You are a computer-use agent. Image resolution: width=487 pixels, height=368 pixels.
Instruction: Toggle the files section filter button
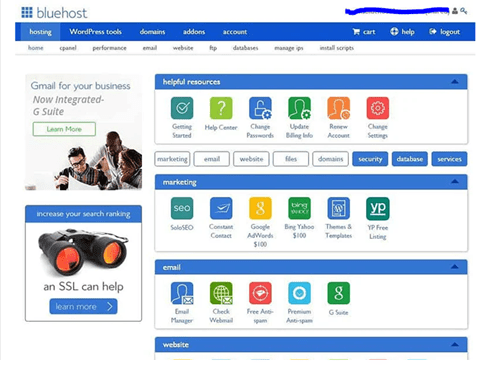pyautogui.click(x=291, y=159)
